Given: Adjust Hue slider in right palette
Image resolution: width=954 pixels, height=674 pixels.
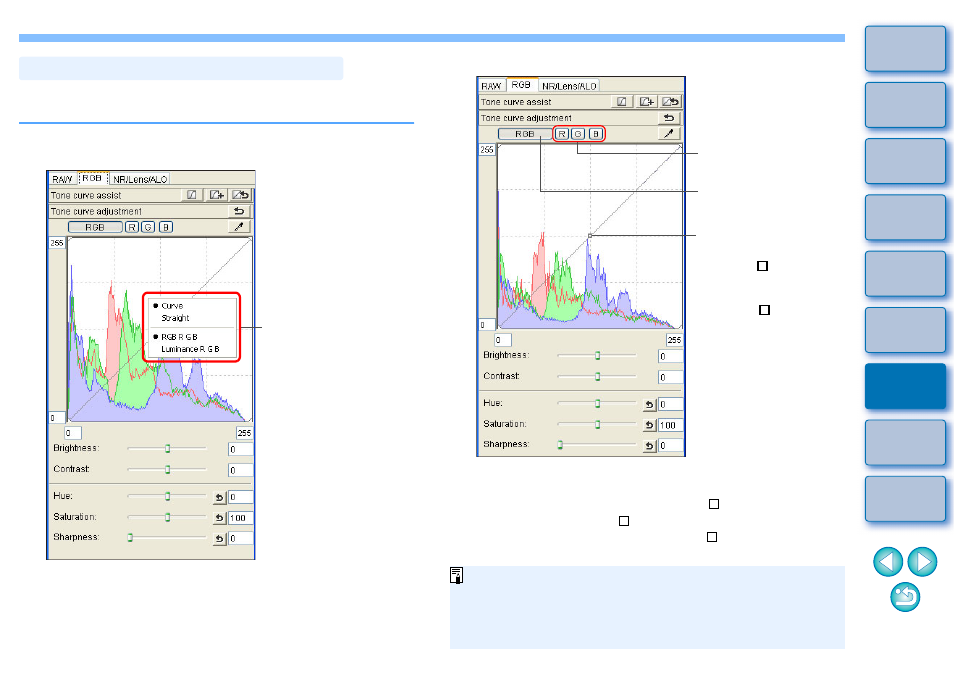Looking at the screenshot, I should (x=597, y=403).
